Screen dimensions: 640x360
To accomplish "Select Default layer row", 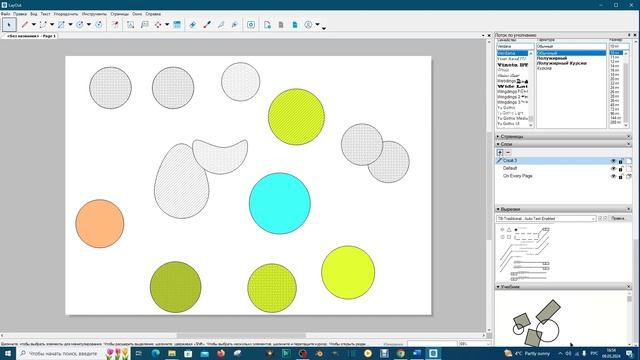I will click(x=563, y=168).
